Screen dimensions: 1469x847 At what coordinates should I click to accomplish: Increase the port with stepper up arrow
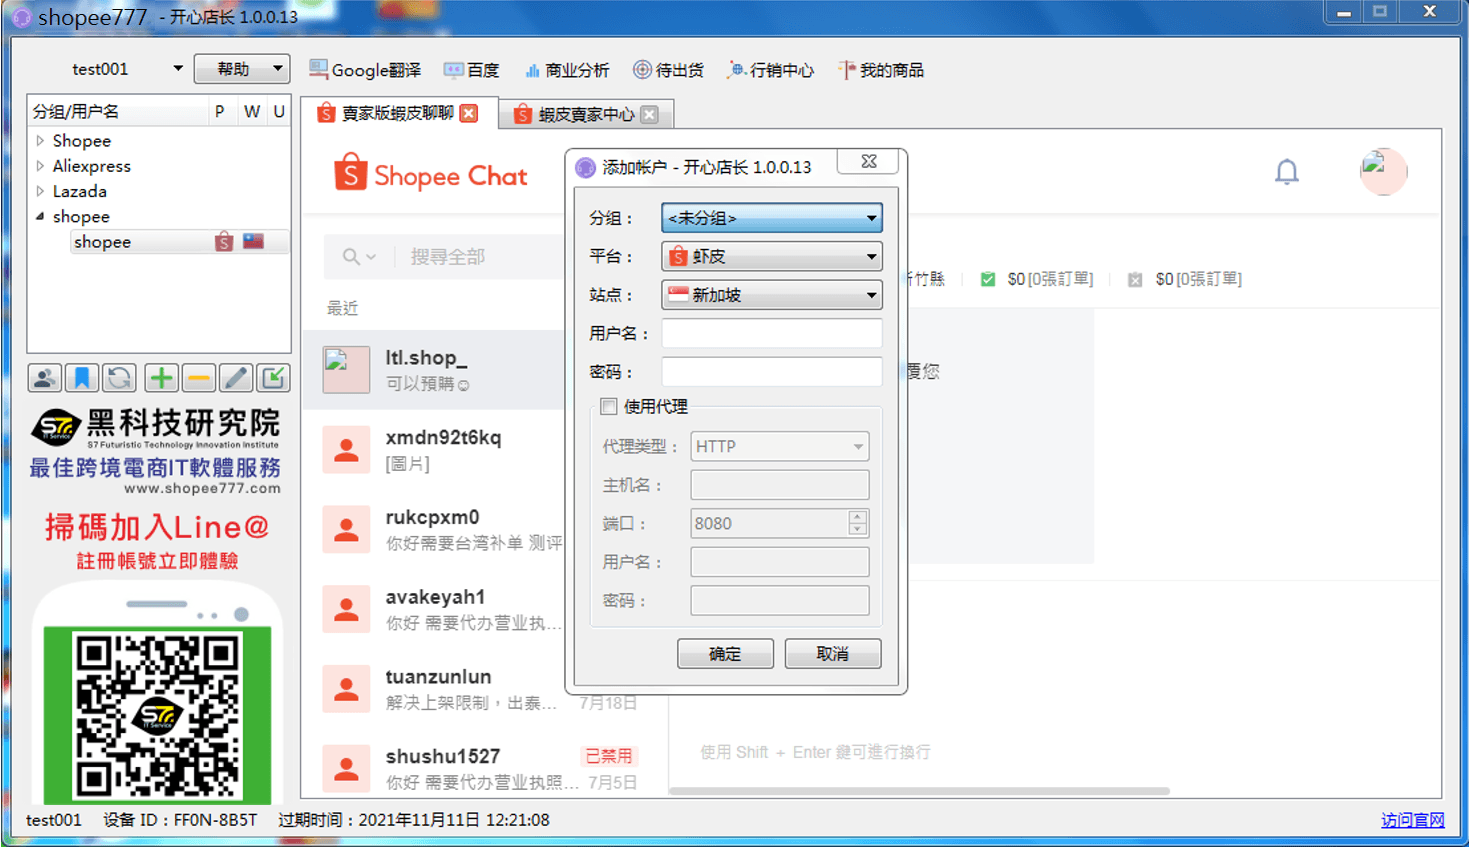858,516
